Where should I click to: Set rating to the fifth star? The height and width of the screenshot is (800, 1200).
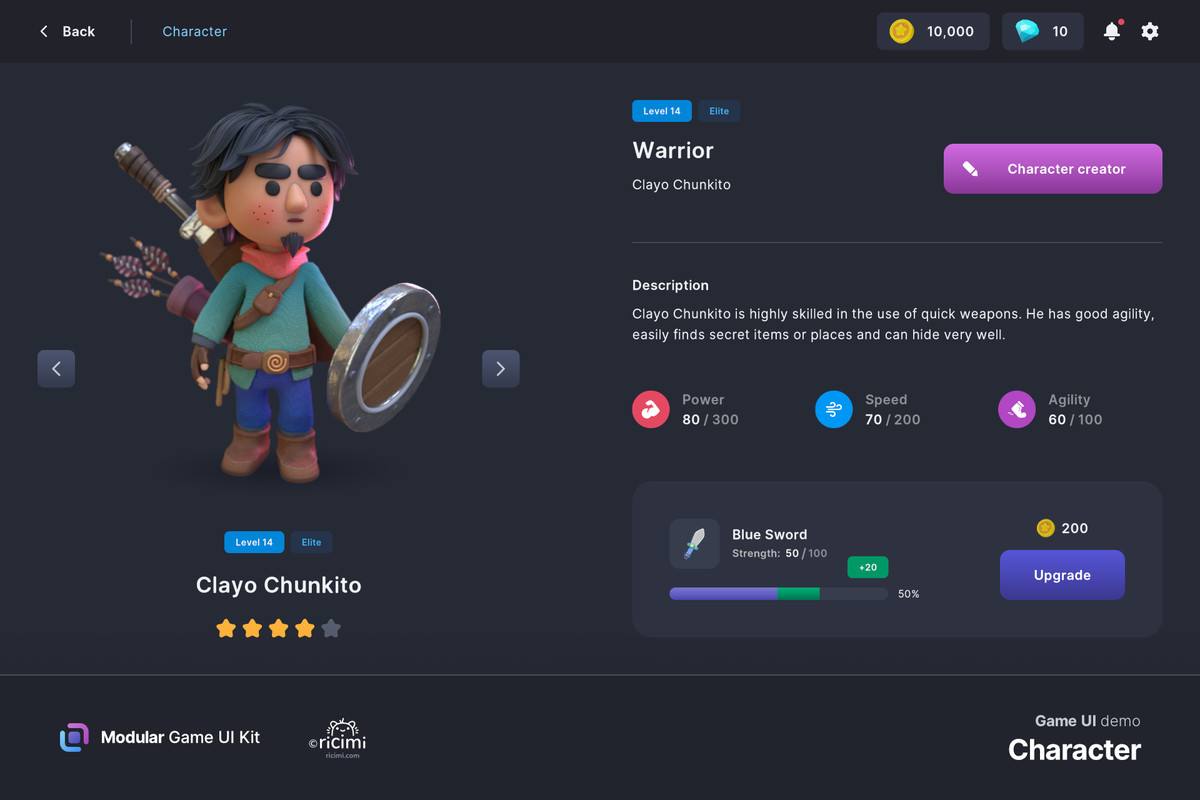pos(331,628)
